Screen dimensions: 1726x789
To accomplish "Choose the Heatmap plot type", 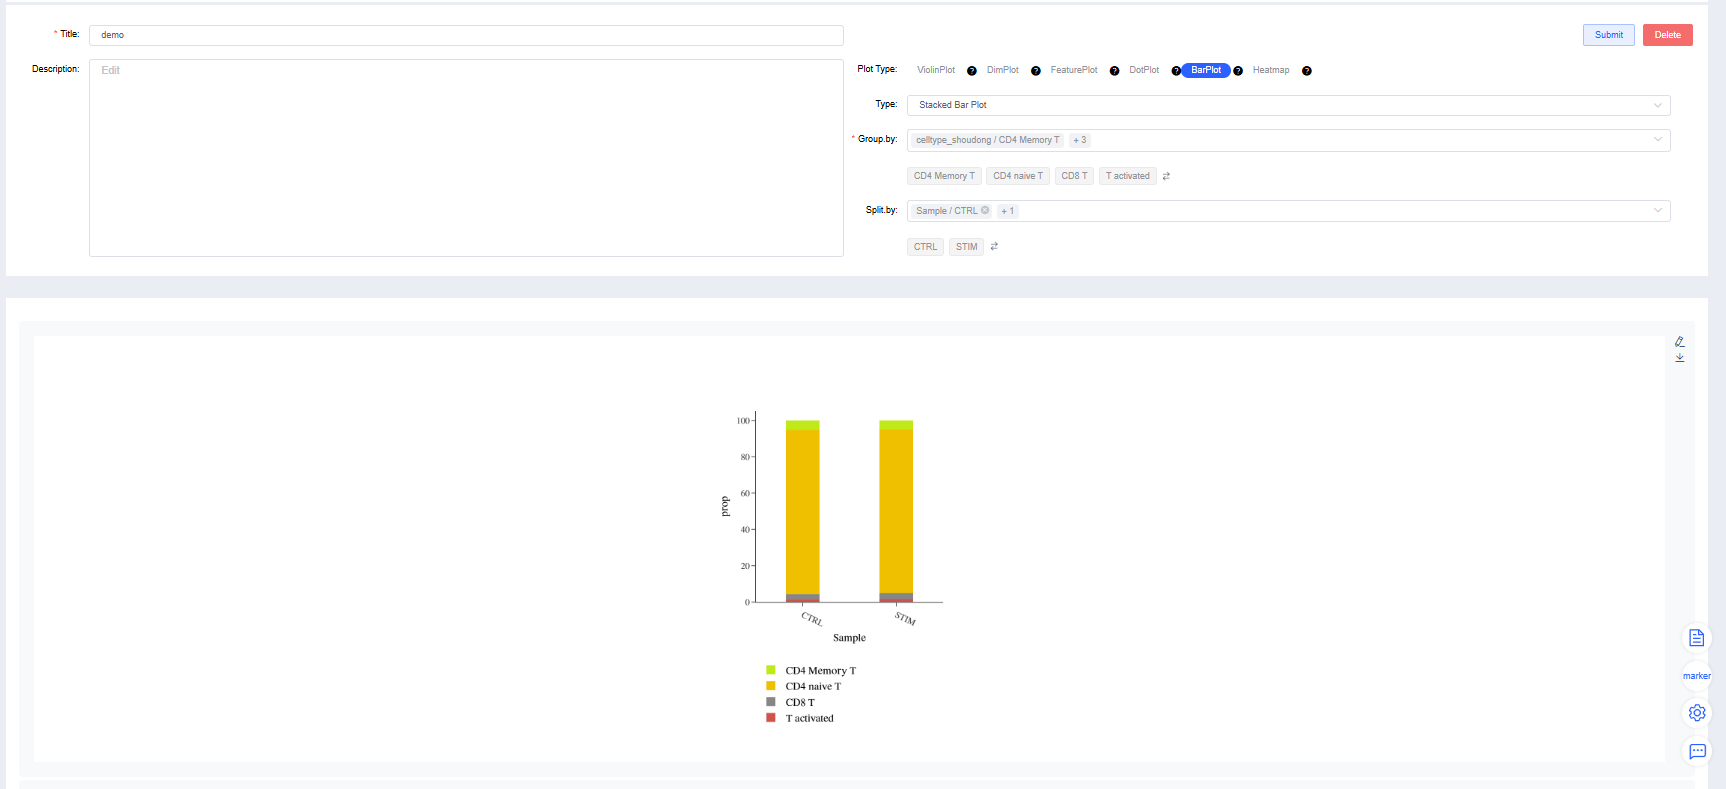I will click(x=1270, y=70).
